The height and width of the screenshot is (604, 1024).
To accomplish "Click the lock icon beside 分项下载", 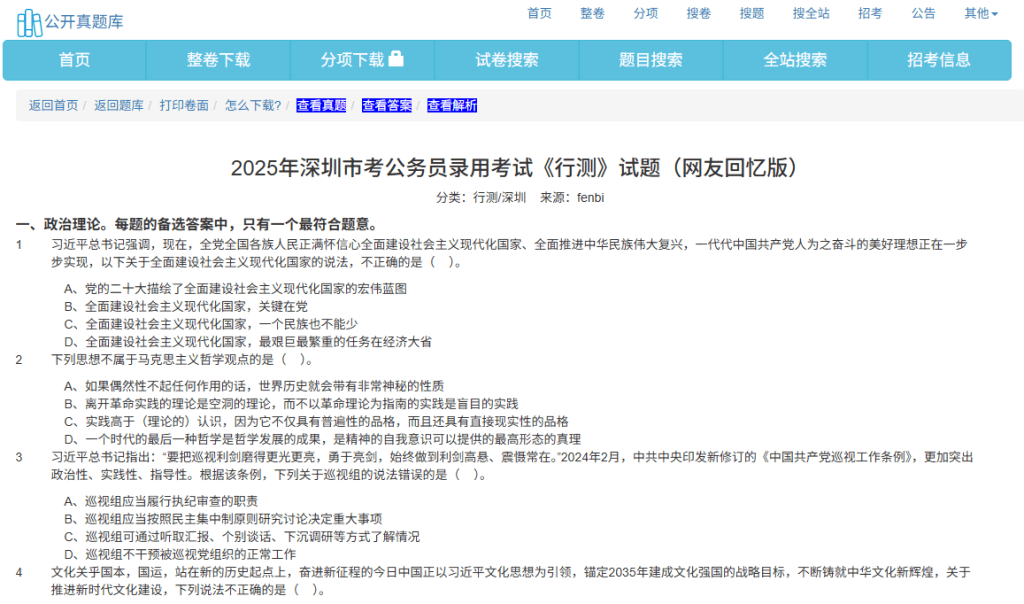I will 396,59.
